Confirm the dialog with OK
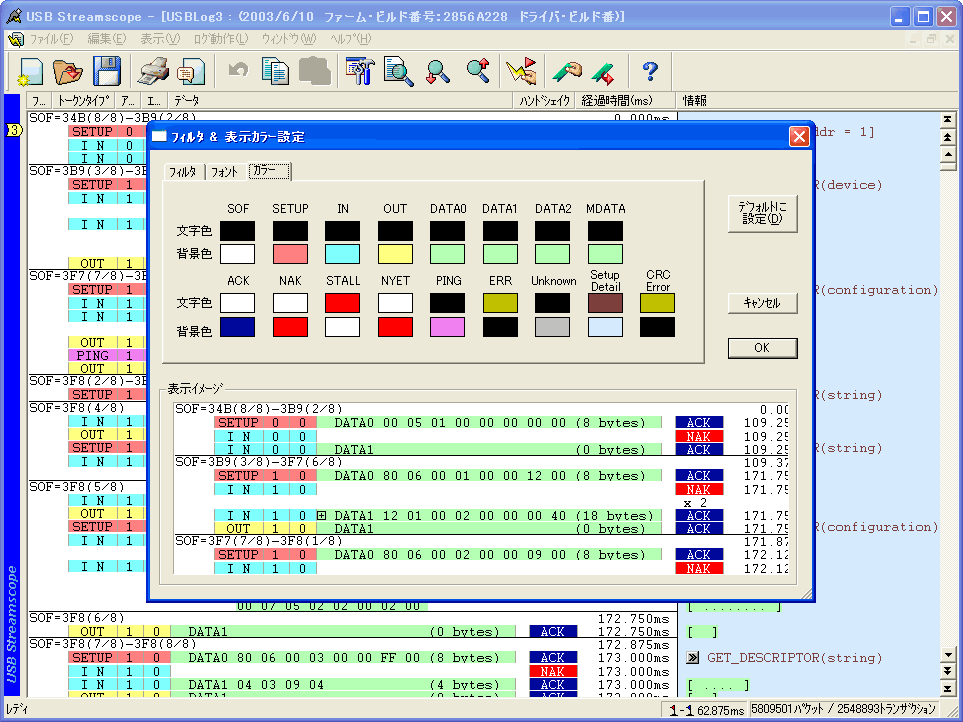 (762, 347)
